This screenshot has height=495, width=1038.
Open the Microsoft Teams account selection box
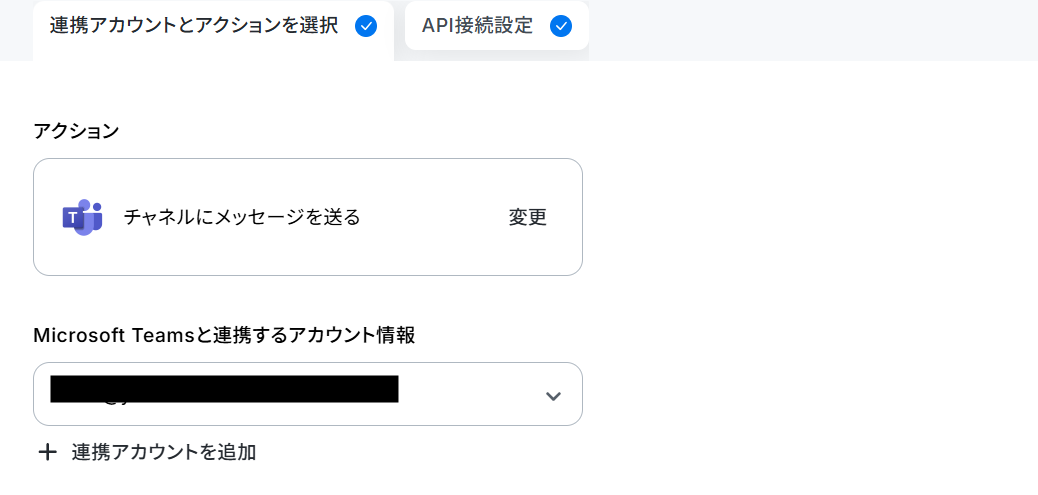click(x=308, y=394)
